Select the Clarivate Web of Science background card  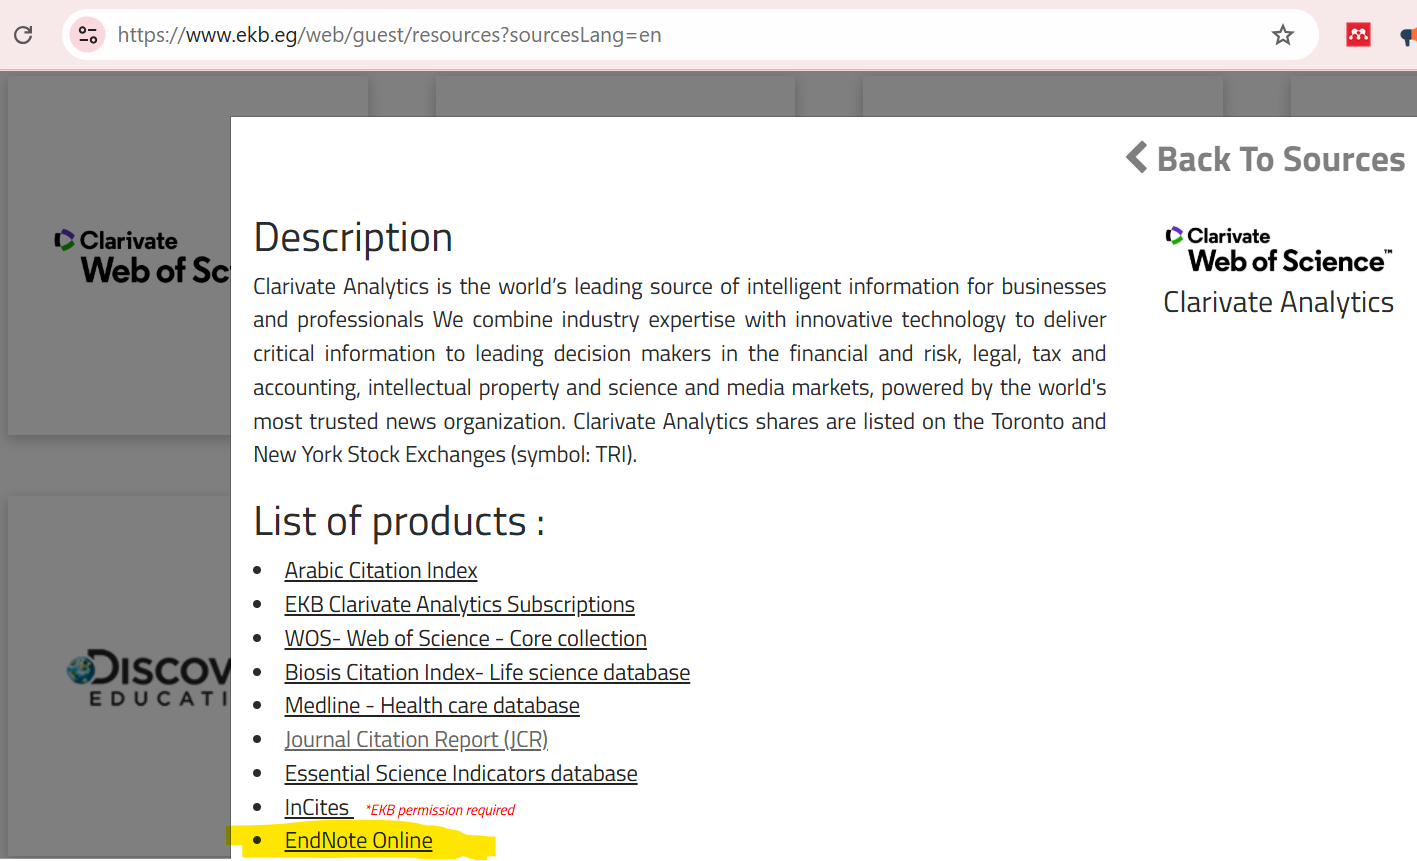click(120, 256)
